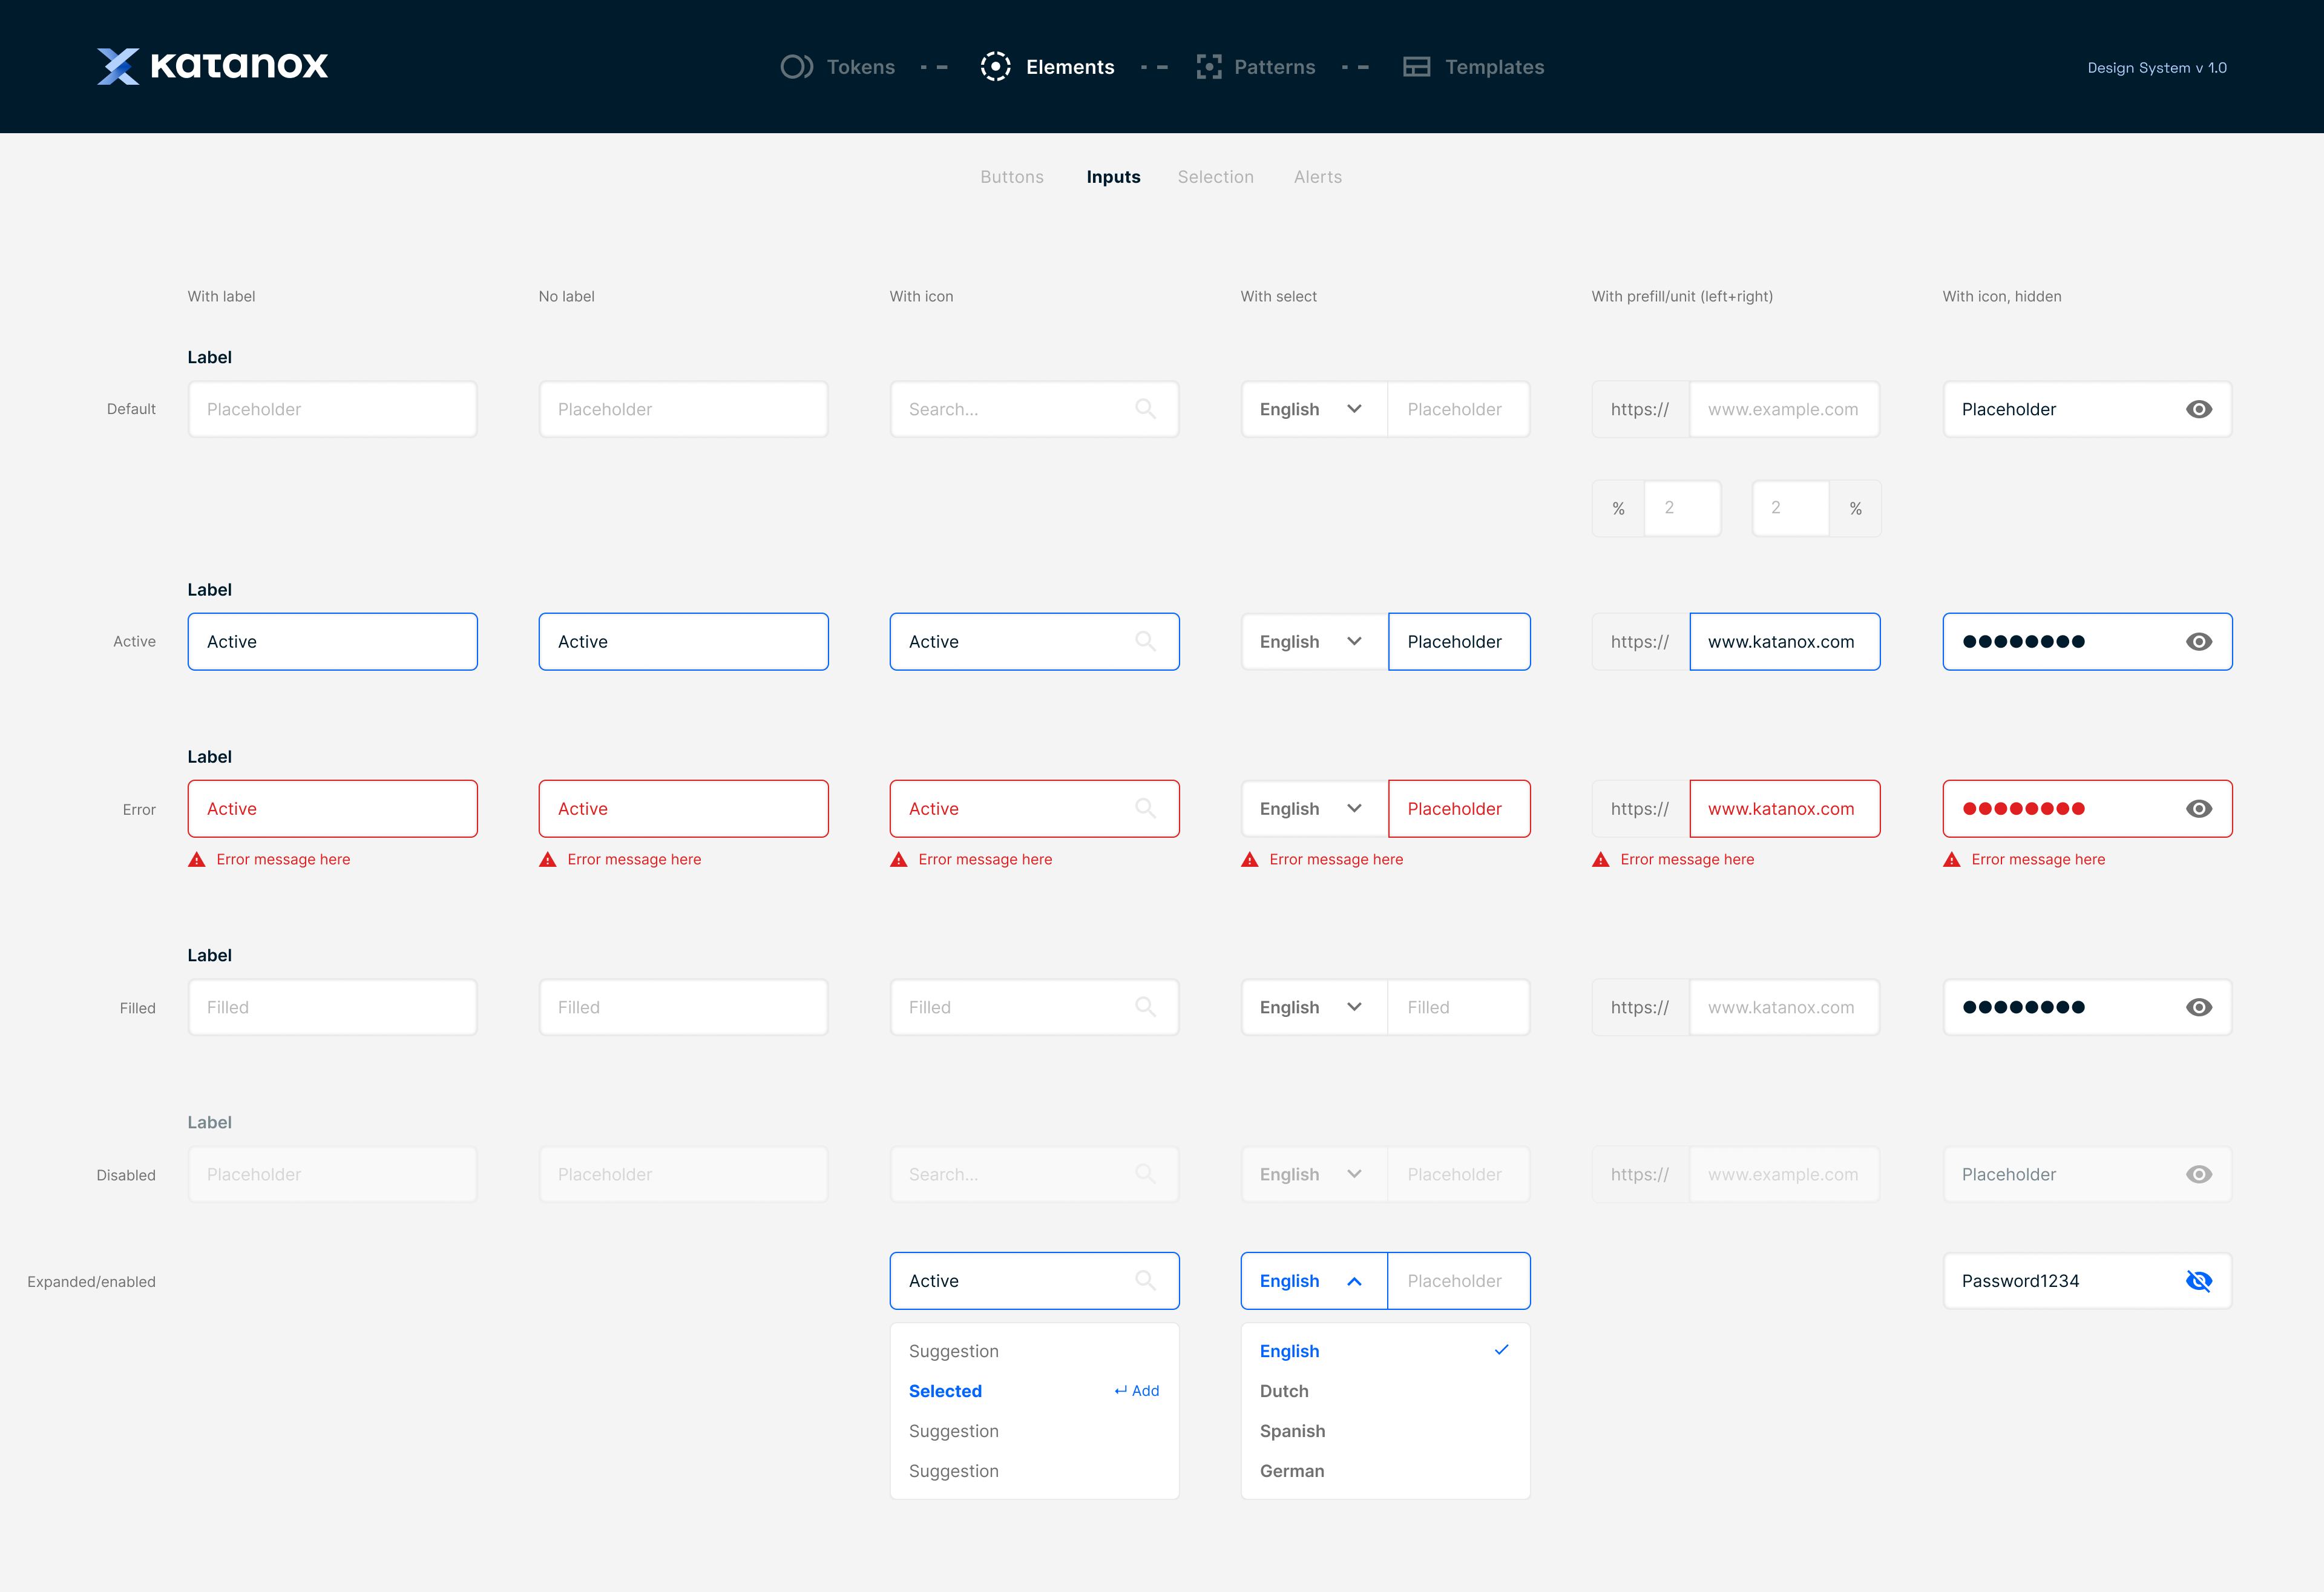The image size is (2324, 1592).
Task: Open English dropdown in Filled row
Action: tap(1314, 1007)
